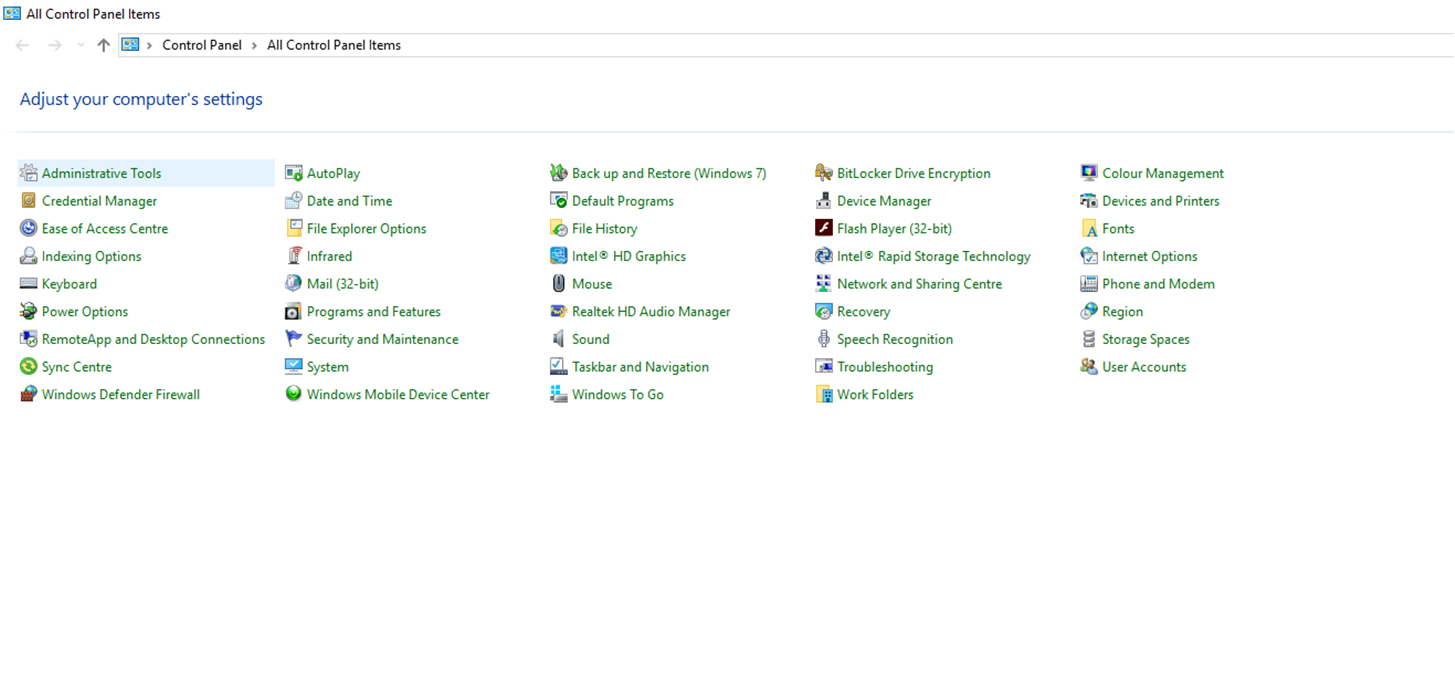
Task: Click the Credential Manager safe icon
Action: 29,201
